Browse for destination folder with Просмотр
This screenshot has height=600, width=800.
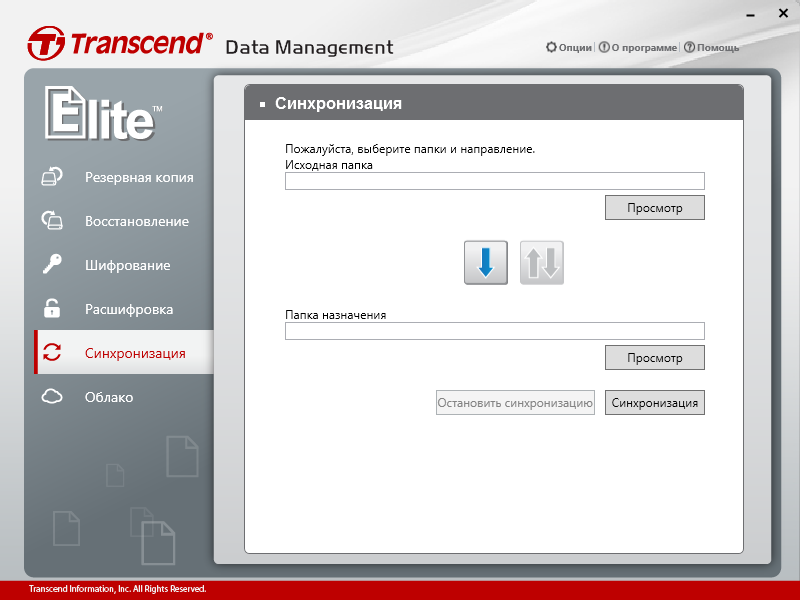click(655, 358)
